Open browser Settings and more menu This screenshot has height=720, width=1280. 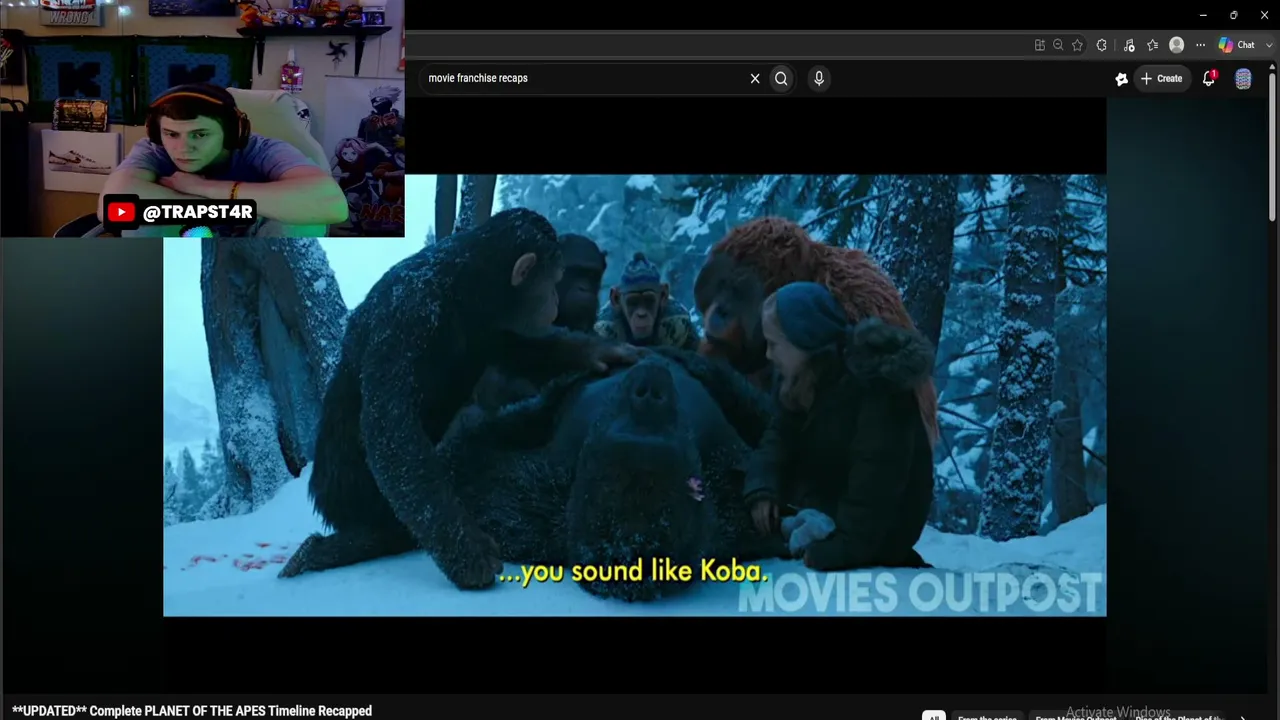tap(1200, 45)
